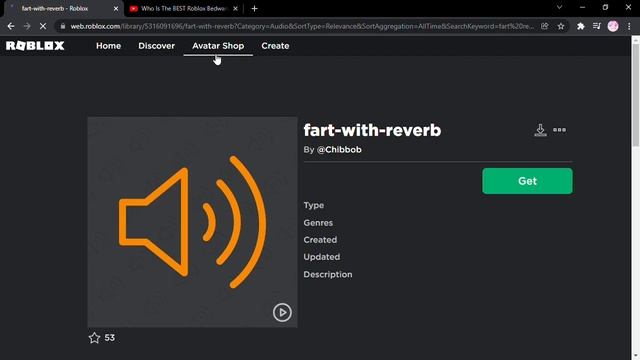Click the address bar URL
The image size is (640, 360).
(x=302, y=26)
